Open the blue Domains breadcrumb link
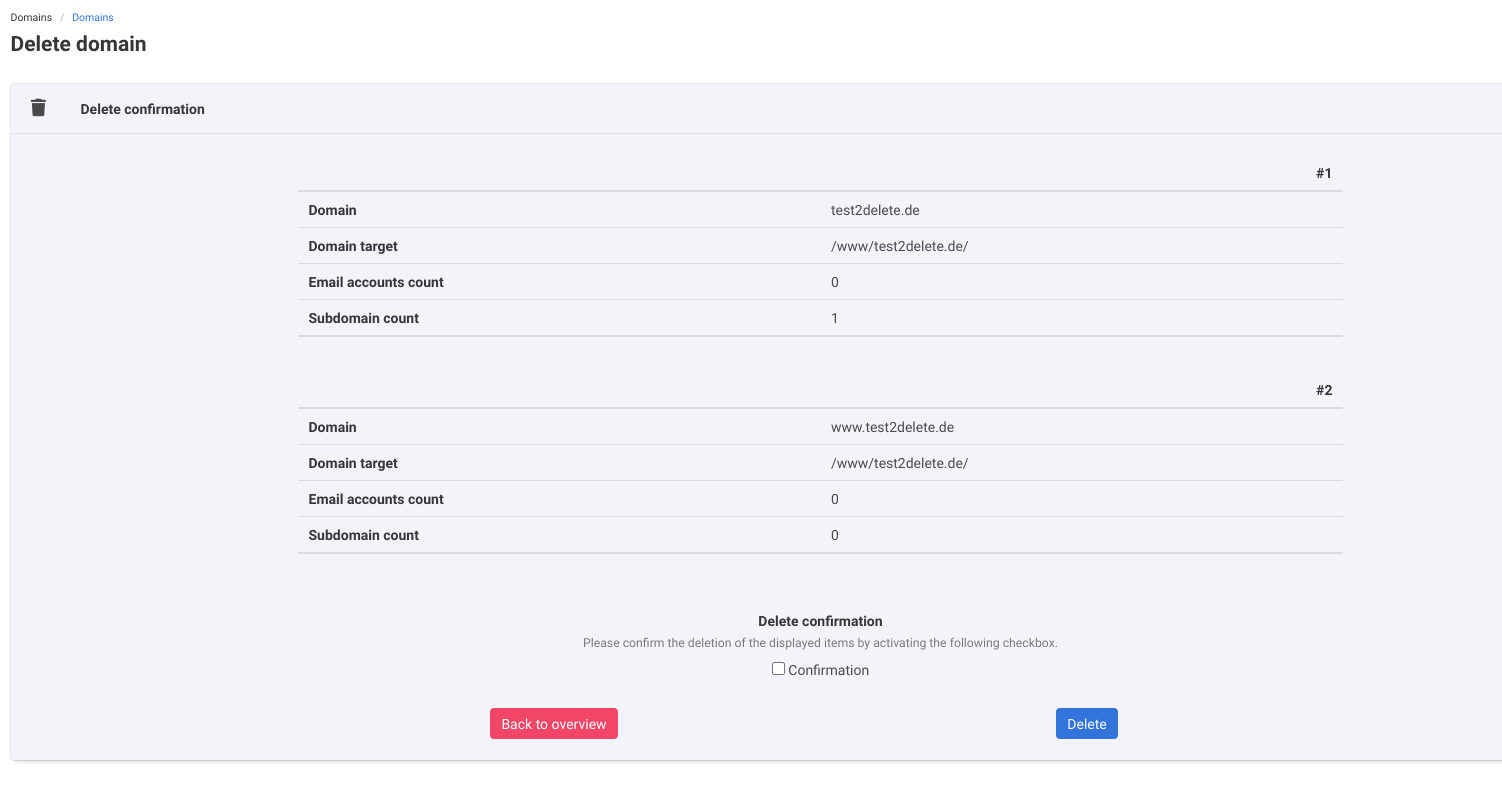 (93, 17)
